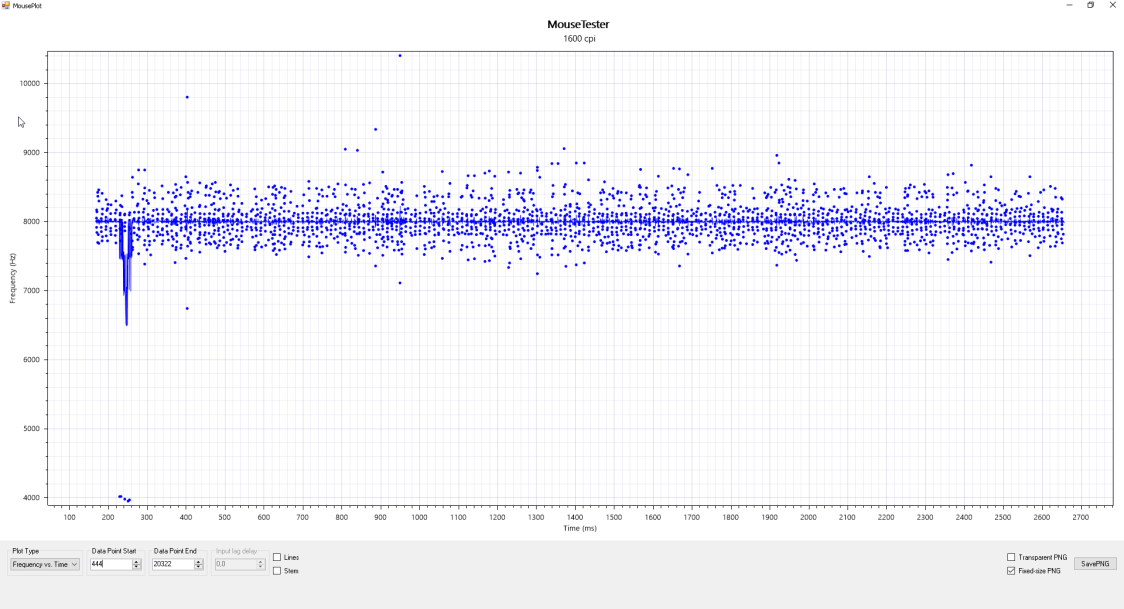Viewport: 1124px width, 609px height.
Task: Click the MousePlot app icon in title bar
Action: (5, 5)
